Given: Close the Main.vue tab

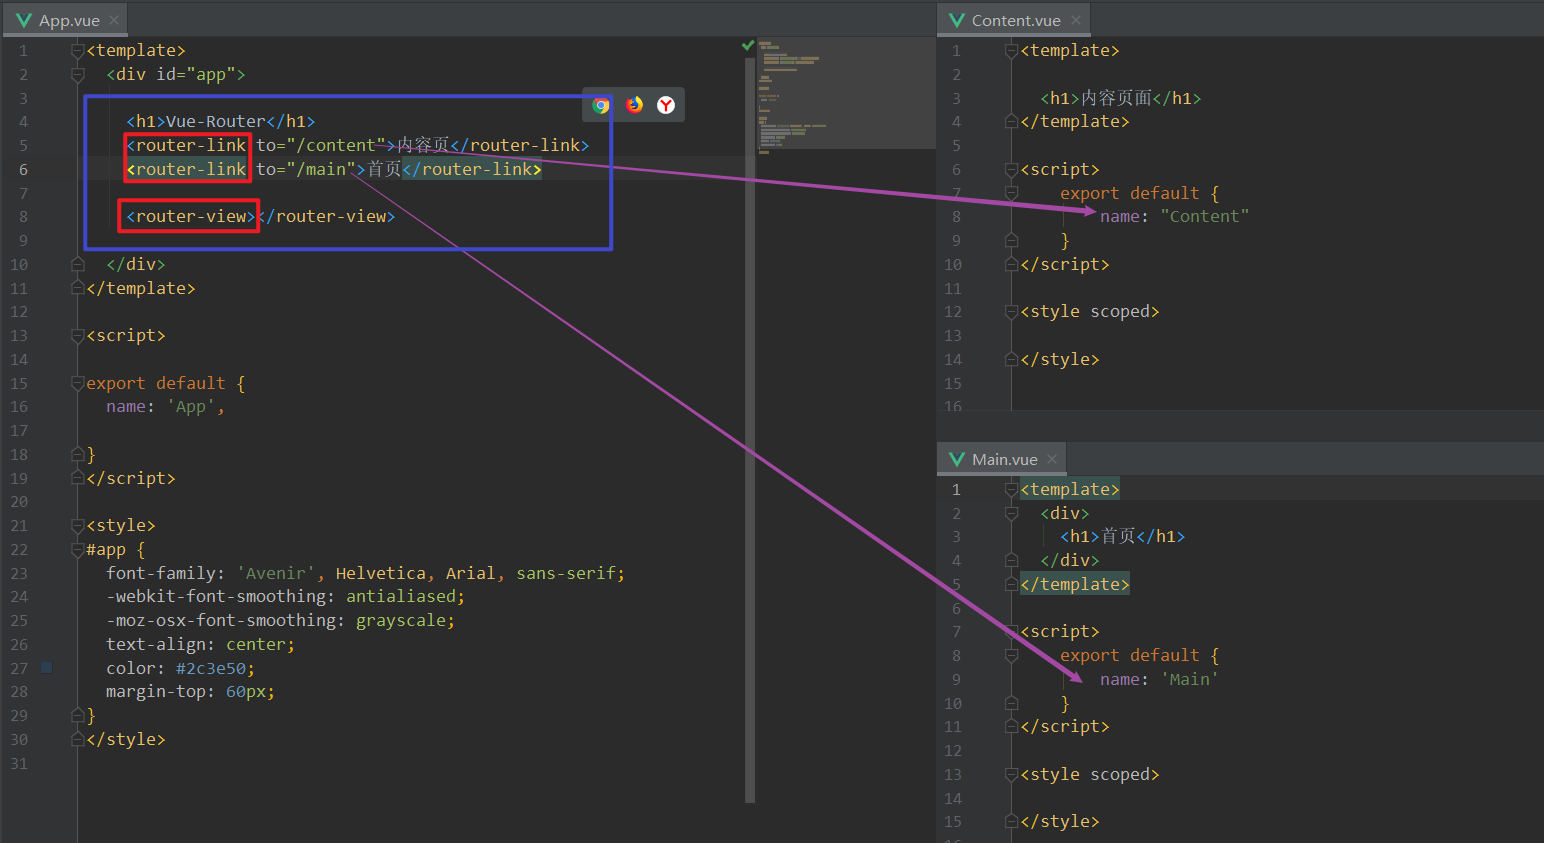Looking at the screenshot, I should click(x=1052, y=459).
